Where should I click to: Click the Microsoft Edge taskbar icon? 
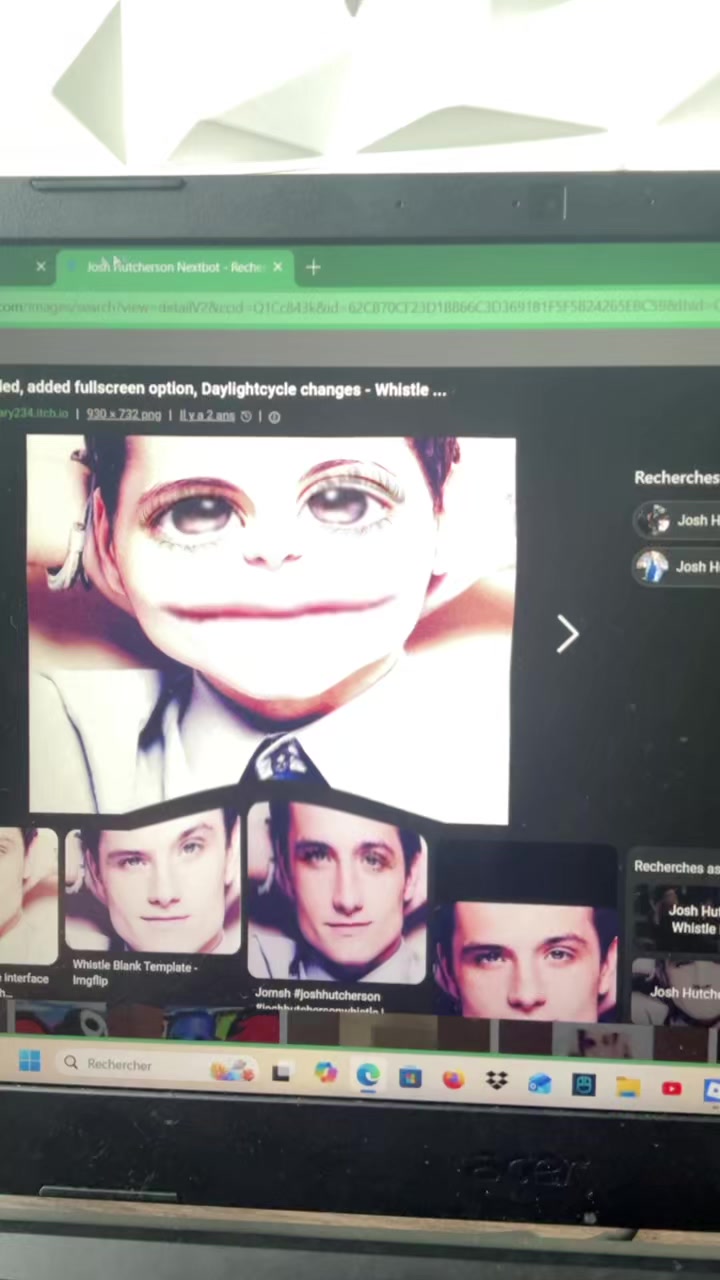pyautogui.click(x=368, y=1075)
